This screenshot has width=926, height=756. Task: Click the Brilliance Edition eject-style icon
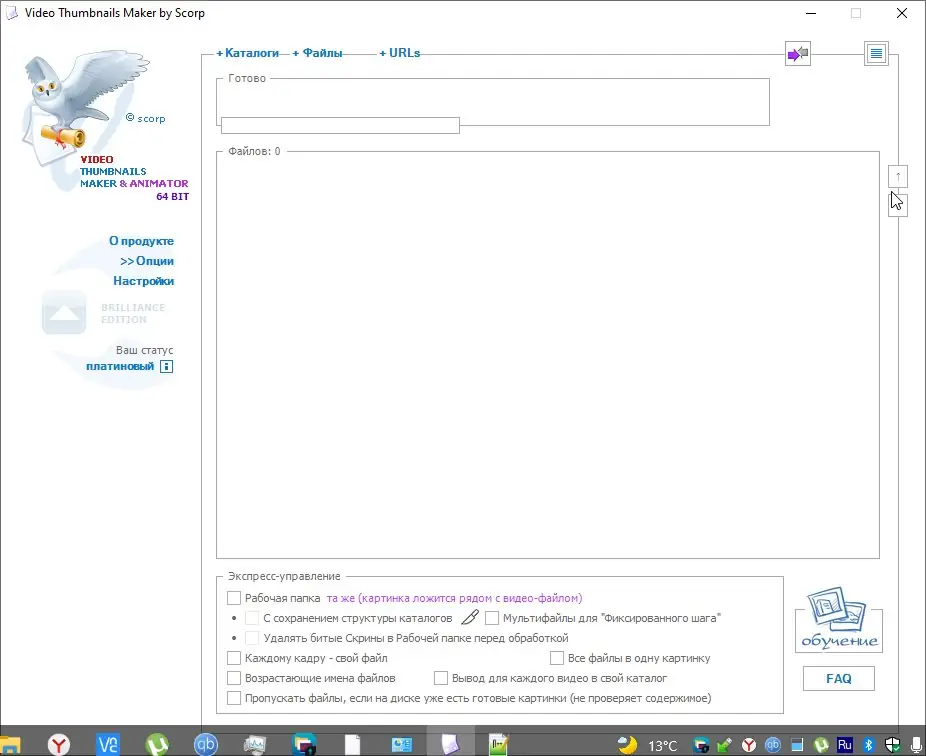(64, 313)
